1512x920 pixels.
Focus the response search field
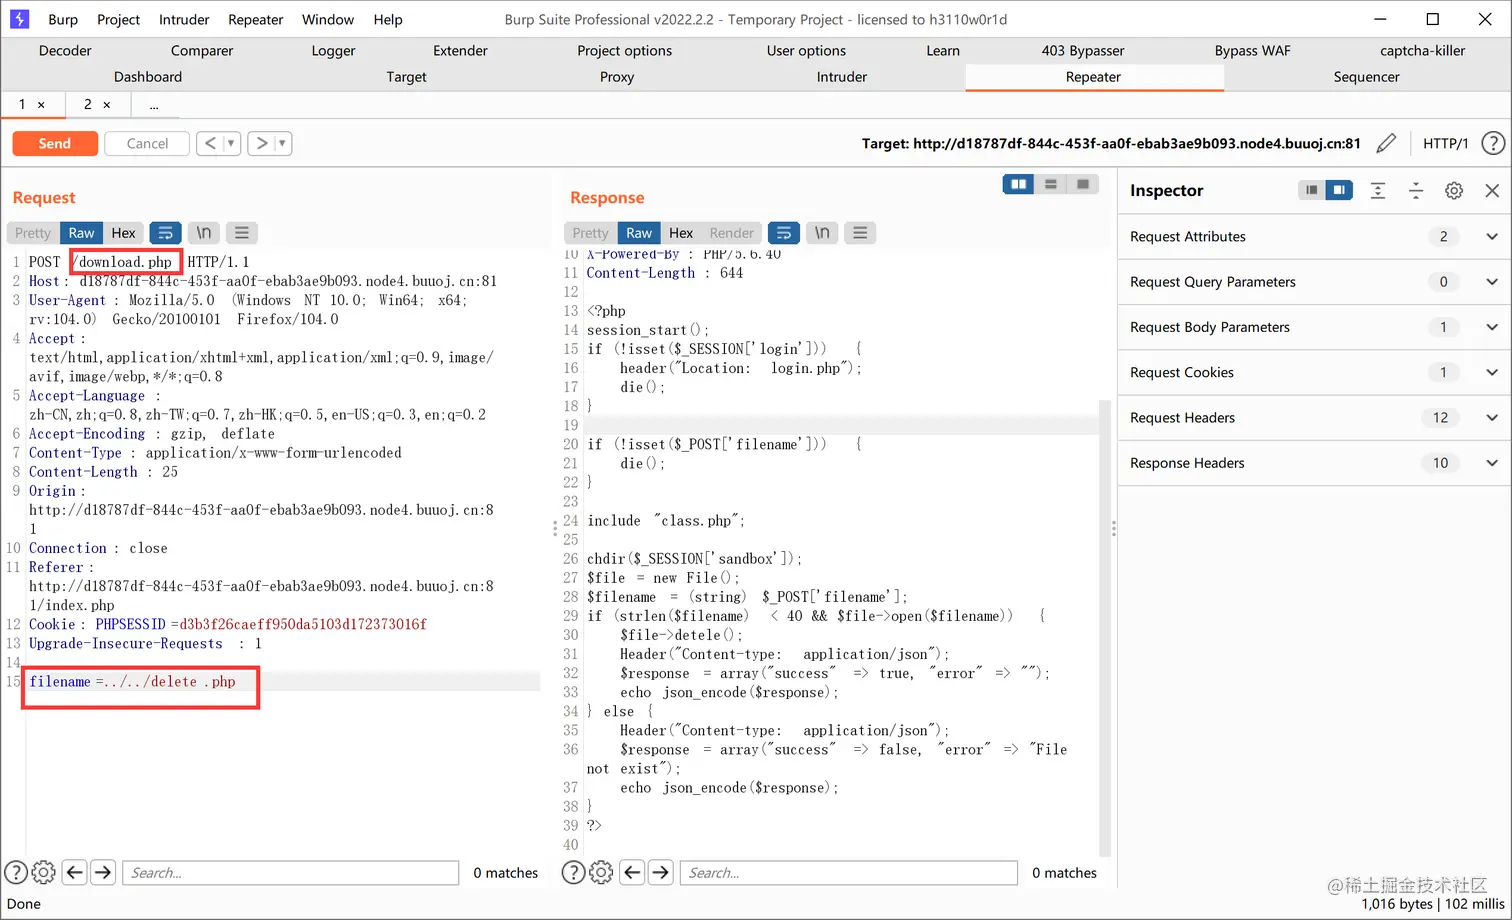coord(848,872)
